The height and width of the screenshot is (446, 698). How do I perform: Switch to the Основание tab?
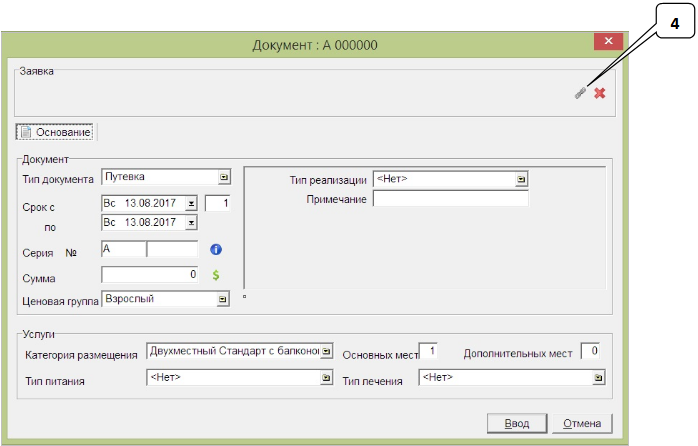pyautogui.click(x=56, y=132)
